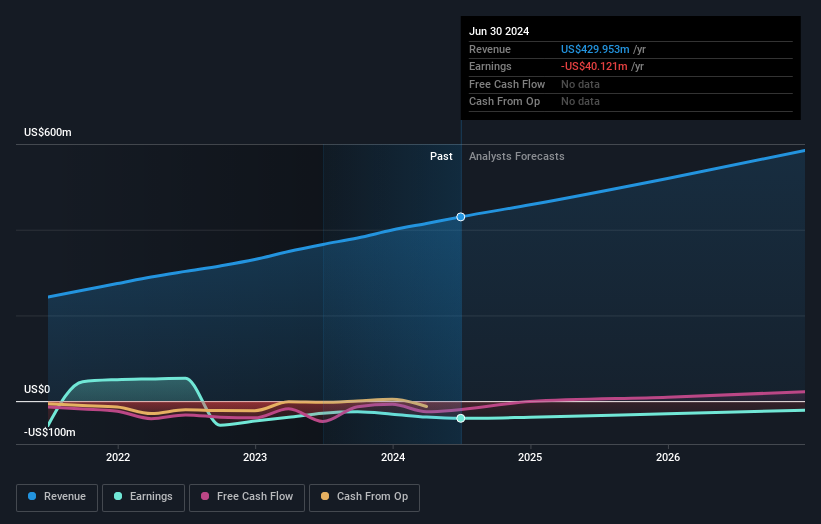The height and width of the screenshot is (524, 821).
Task: Click the Jun 30 2024 tooltip date
Action: (499, 31)
